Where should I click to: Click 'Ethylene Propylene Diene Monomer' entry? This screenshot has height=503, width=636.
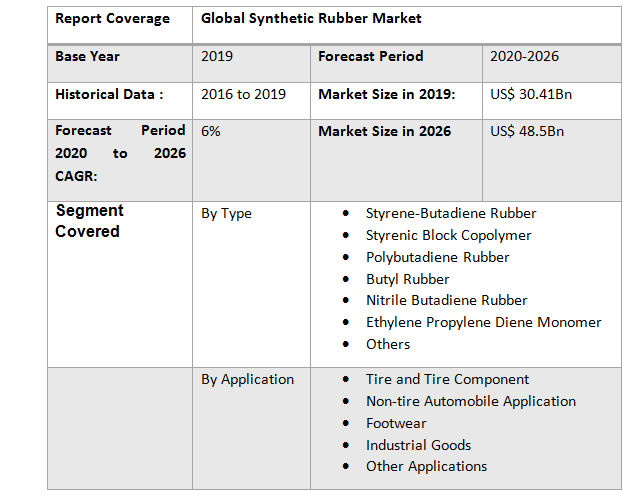(483, 322)
